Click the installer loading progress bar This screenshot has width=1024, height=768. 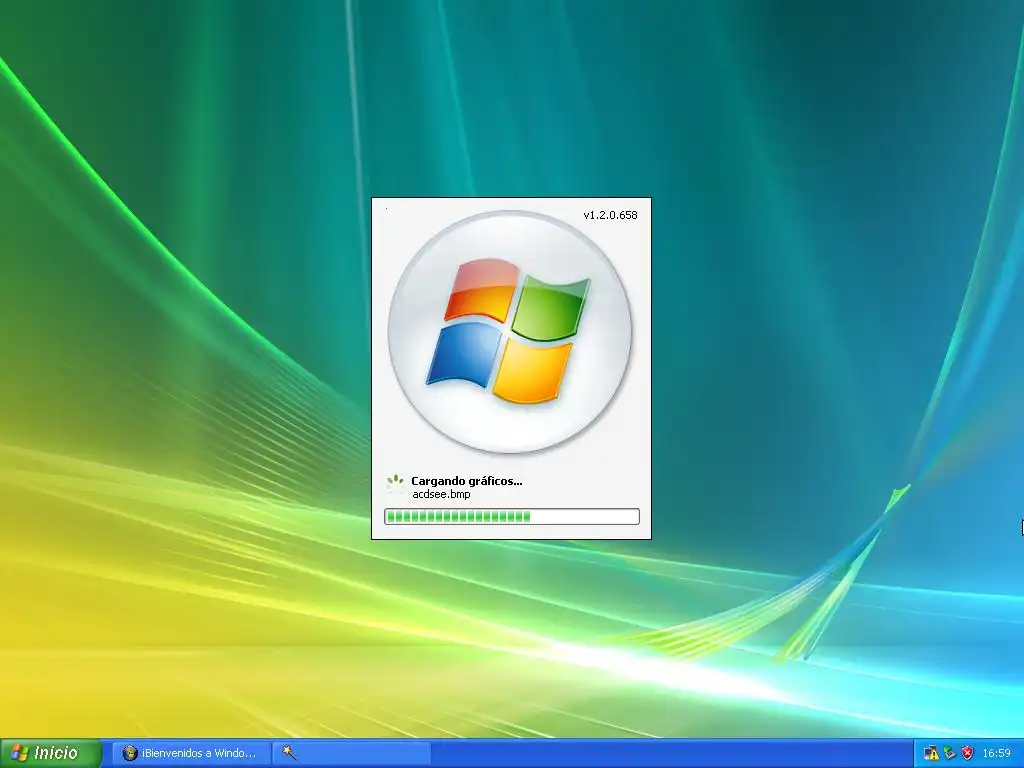tap(511, 517)
